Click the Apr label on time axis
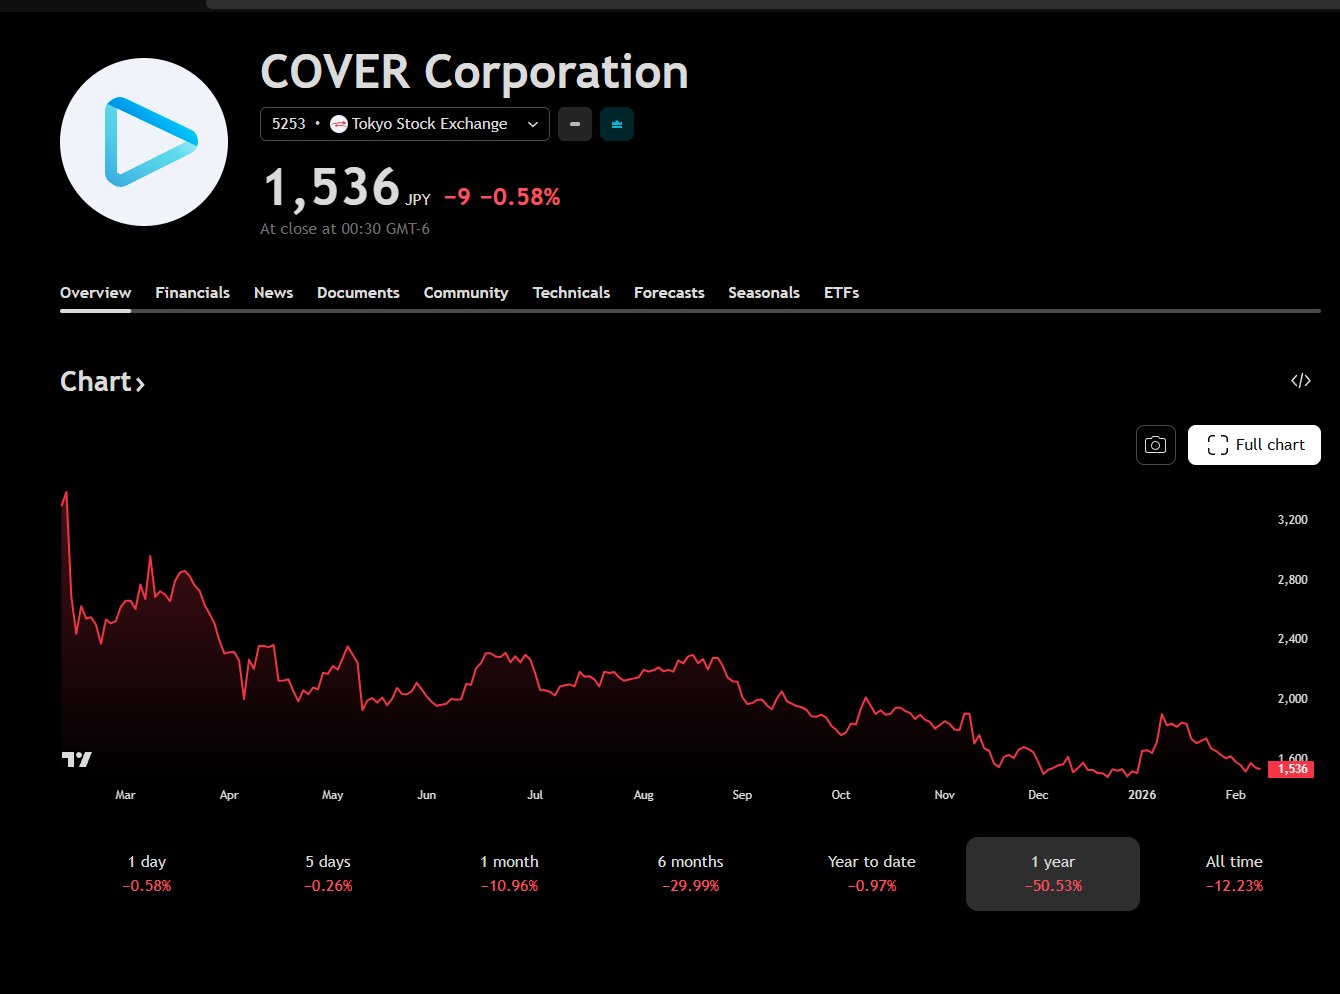The image size is (1340, 994). coord(229,795)
